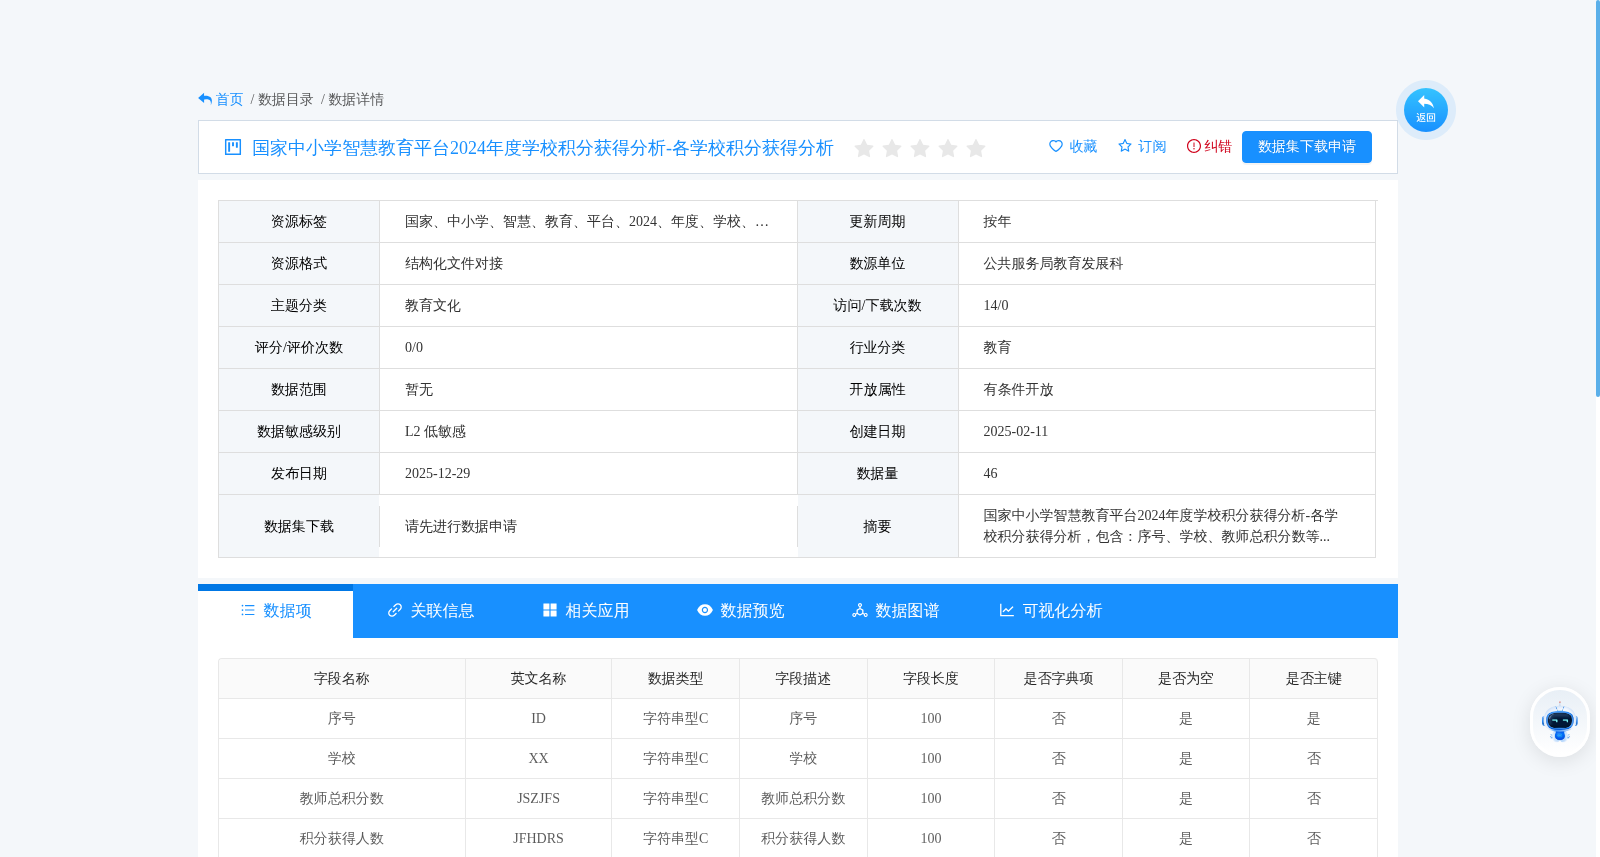This screenshot has height=857, width=1600.
Task: Click 数据详情 breadcrumb text
Action: pyautogui.click(x=356, y=99)
